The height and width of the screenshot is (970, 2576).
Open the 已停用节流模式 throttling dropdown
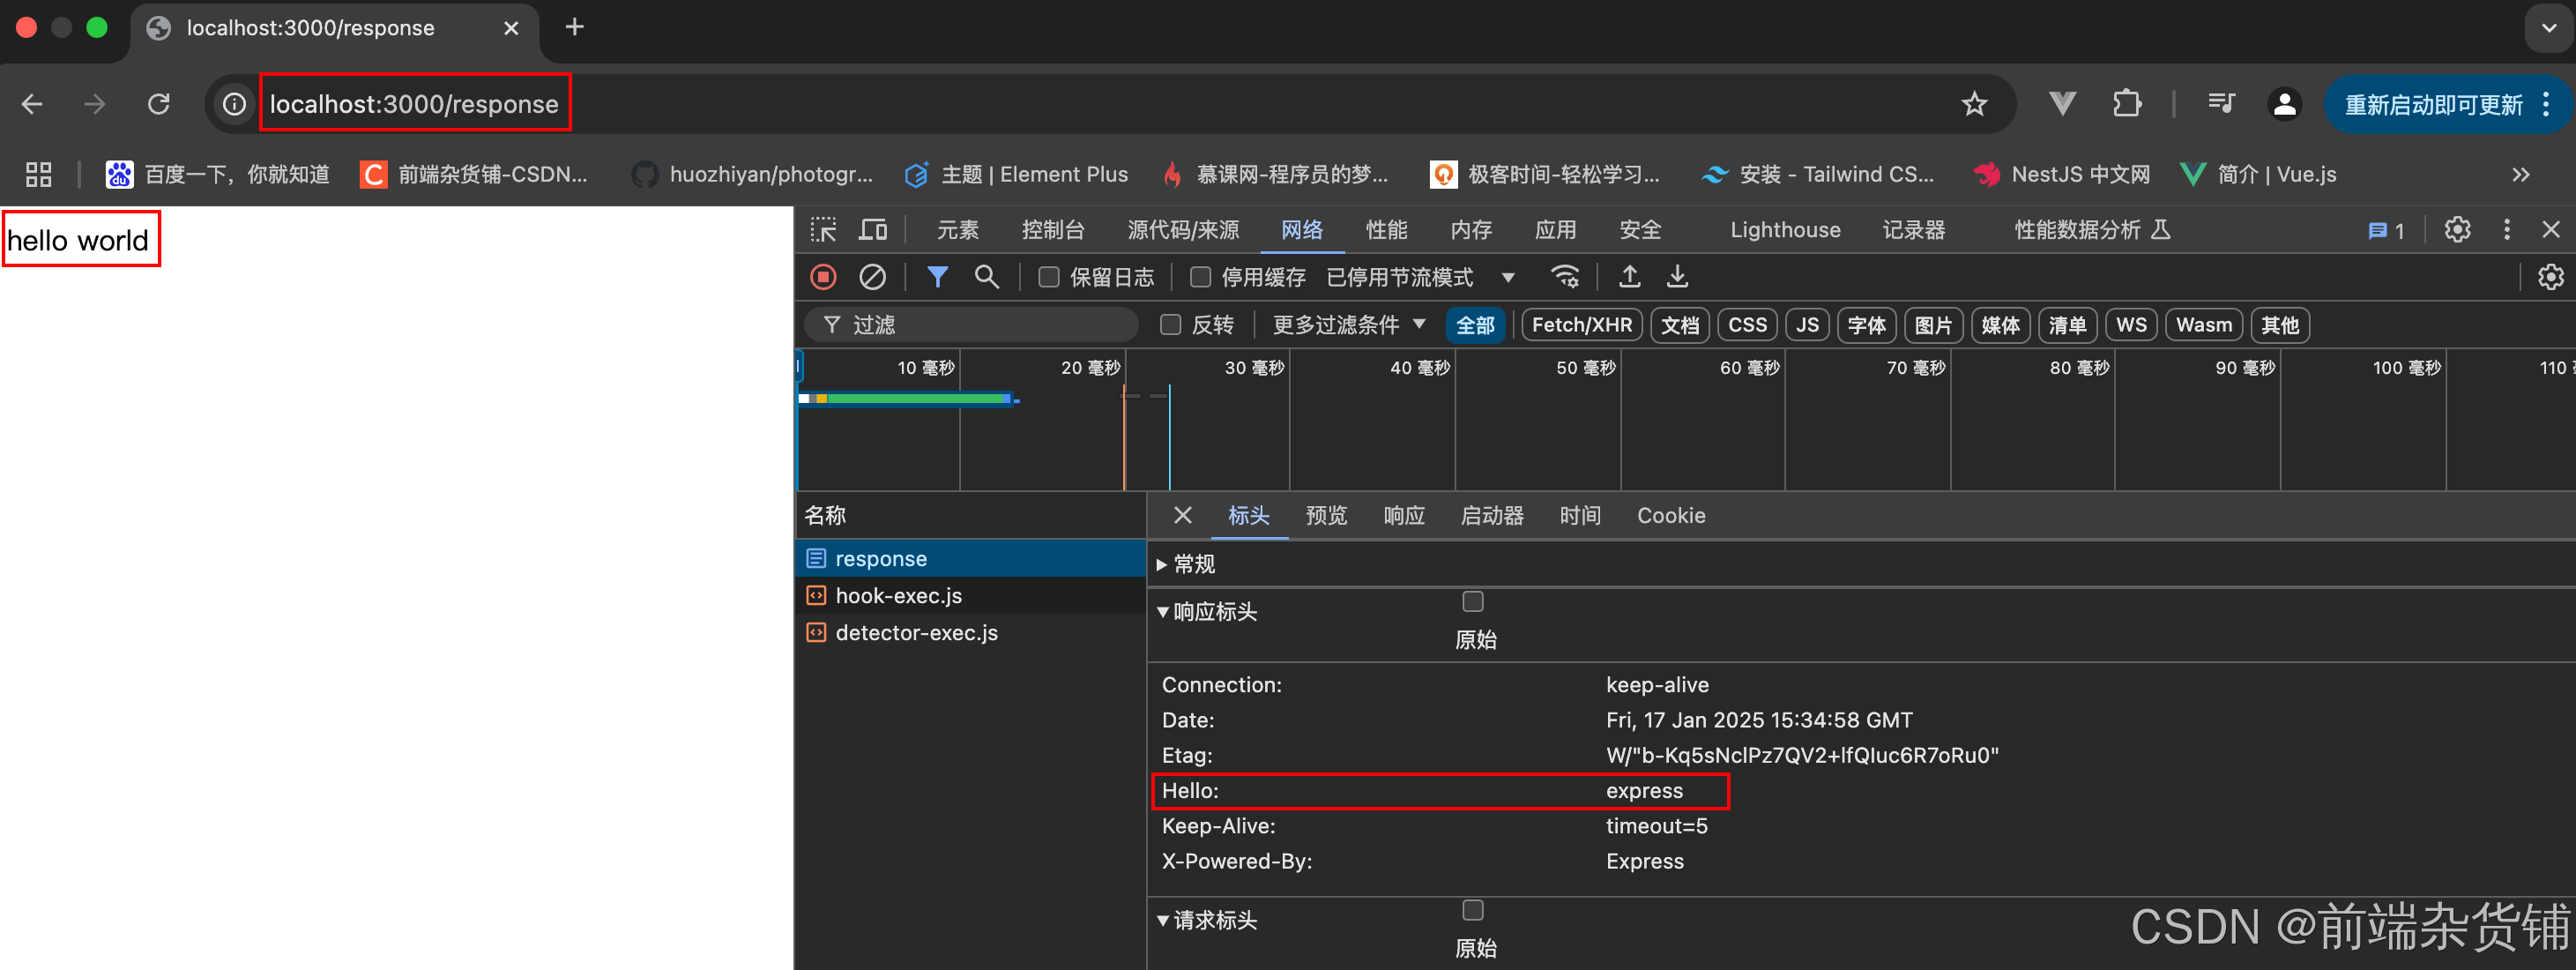(1420, 277)
